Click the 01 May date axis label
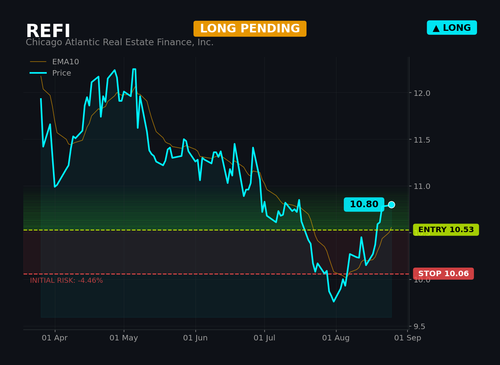Viewport: 500px width, 365px height. coord(124,338)
